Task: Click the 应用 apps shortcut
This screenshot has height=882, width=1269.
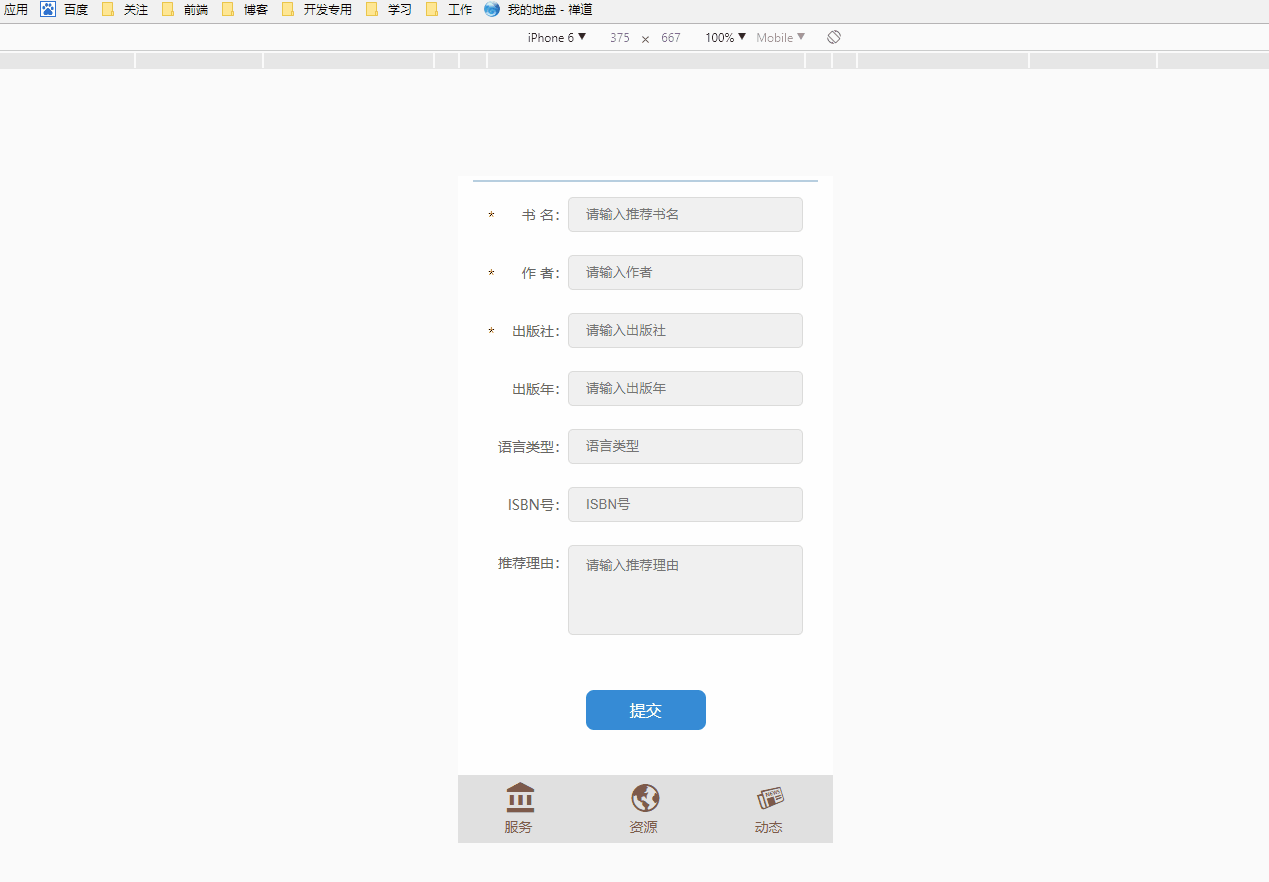Action: 16,9
